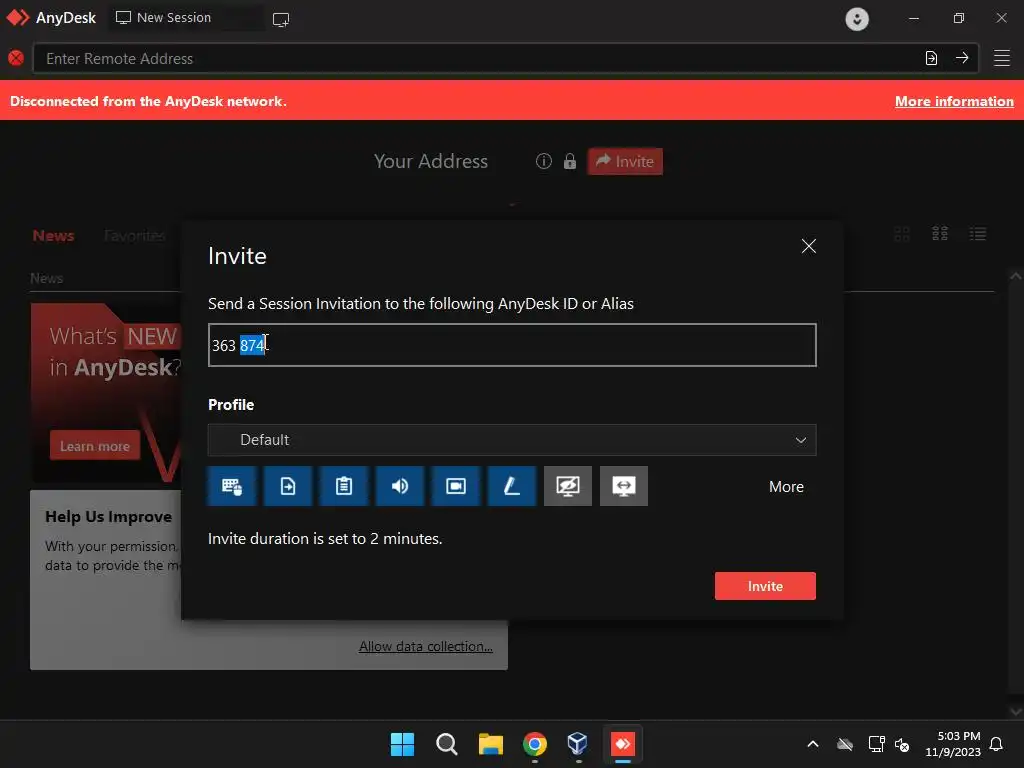Open VirtualBox from the taskbar
This screenshot has height=768, width=1024.
pyautogui.click(x=578, y=744)
